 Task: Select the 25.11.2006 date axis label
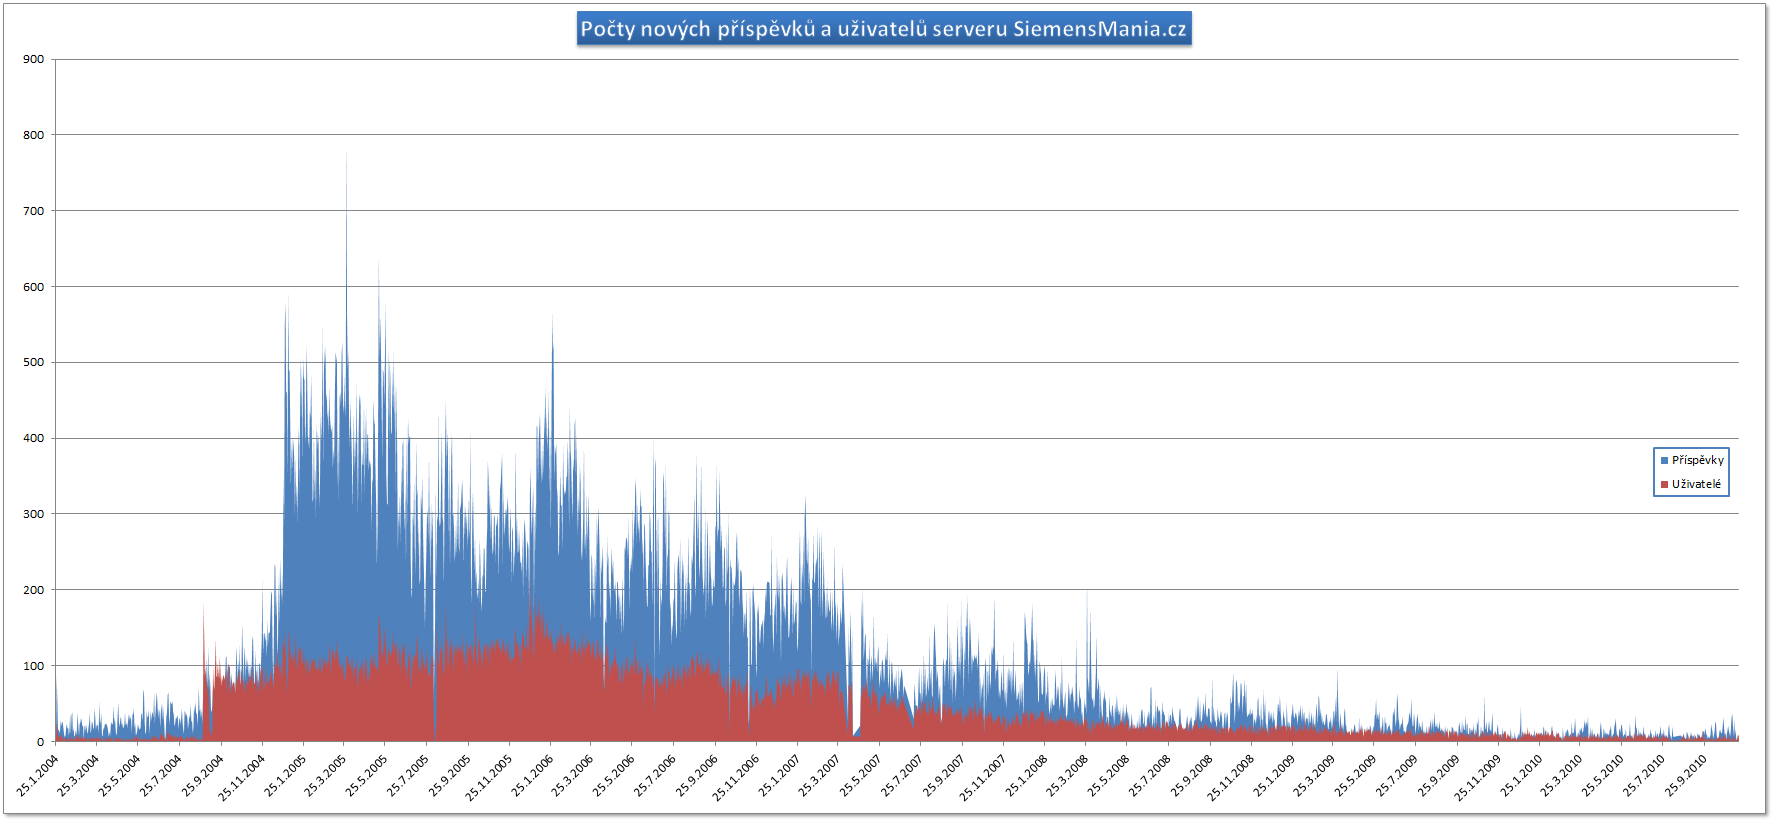(735, 778)
